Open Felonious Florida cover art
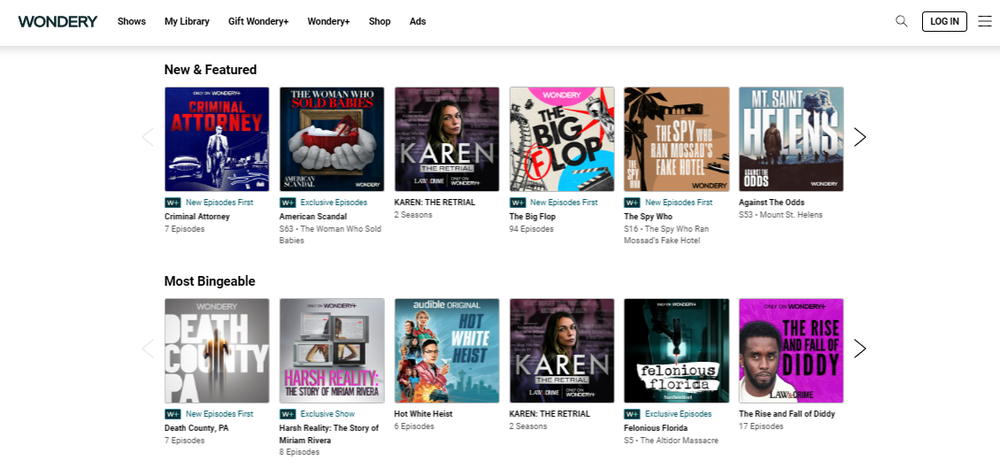This screenshot has width=1000, height=475. (x=677, y=351)
